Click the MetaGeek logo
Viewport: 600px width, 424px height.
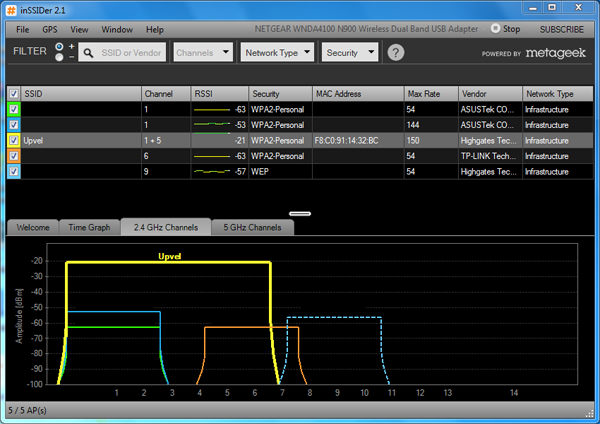(555, 54)
